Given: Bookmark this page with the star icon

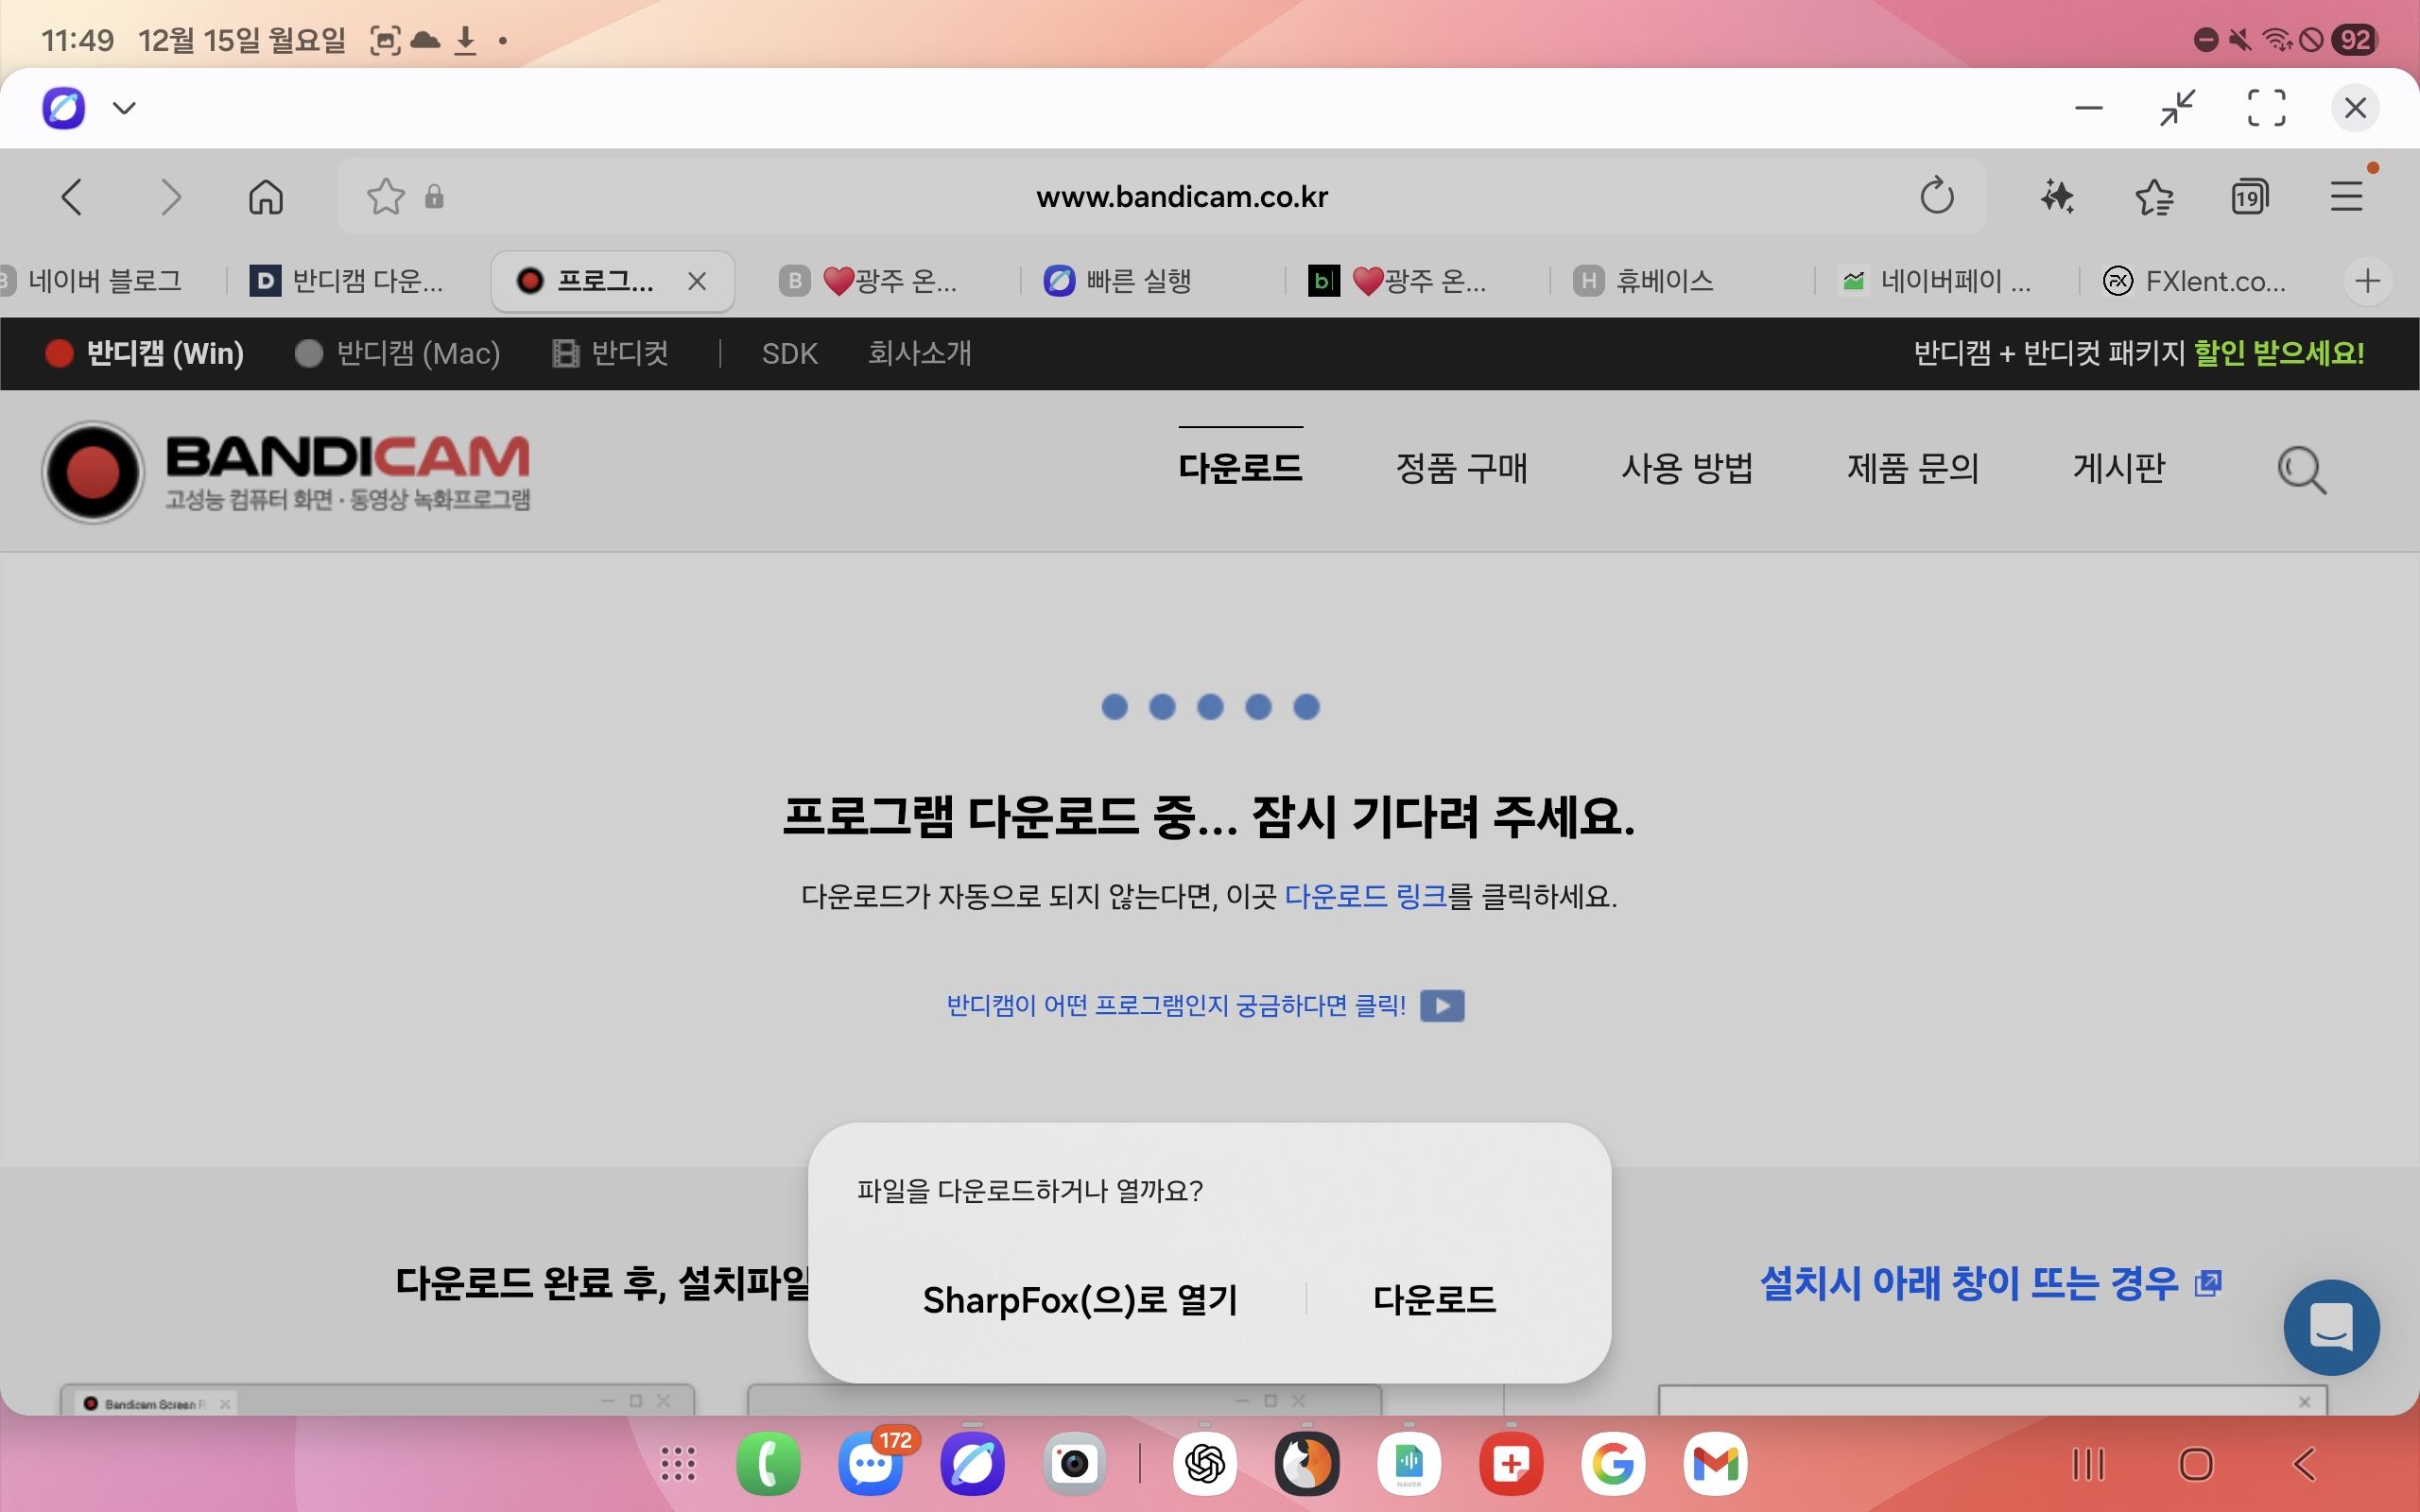Looking at the screenshot, I should pos(386,196).
